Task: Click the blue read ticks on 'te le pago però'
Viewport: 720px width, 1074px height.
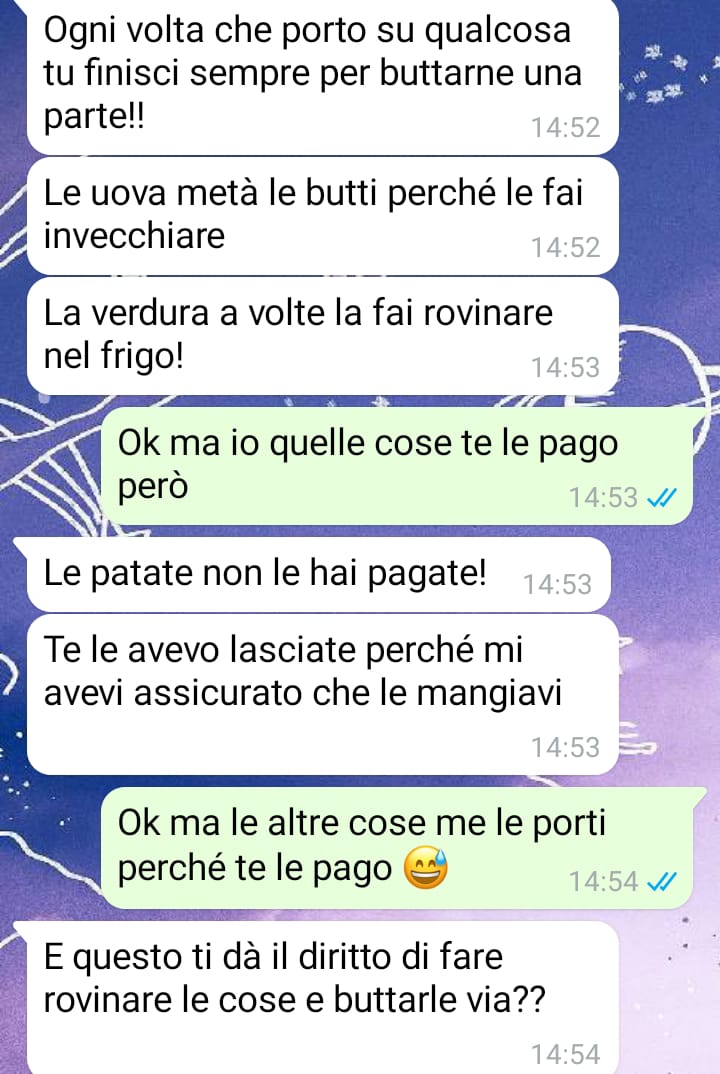Action: [x=662, y=498]
